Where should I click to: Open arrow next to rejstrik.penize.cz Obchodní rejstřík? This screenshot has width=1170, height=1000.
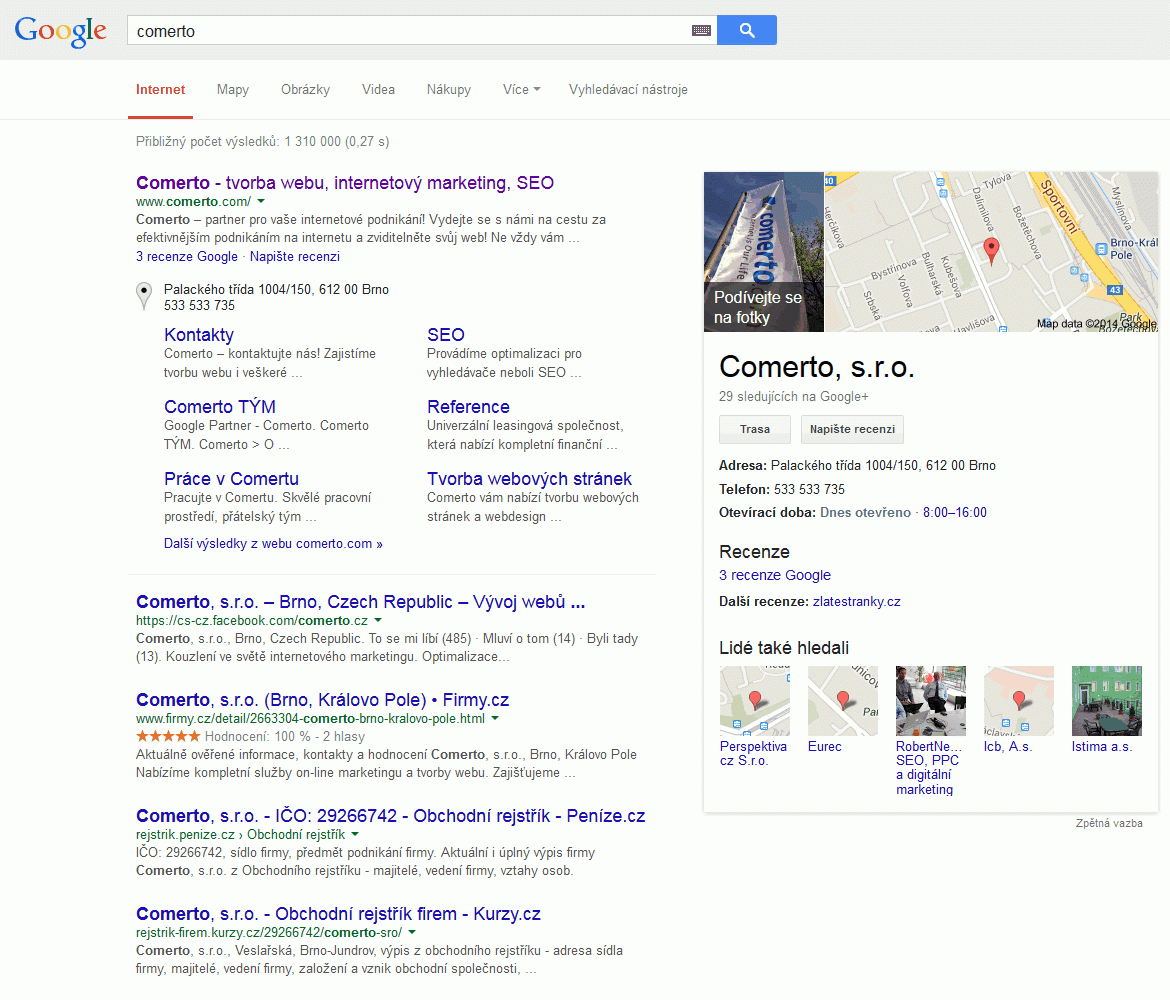click(x=355, y=834)
